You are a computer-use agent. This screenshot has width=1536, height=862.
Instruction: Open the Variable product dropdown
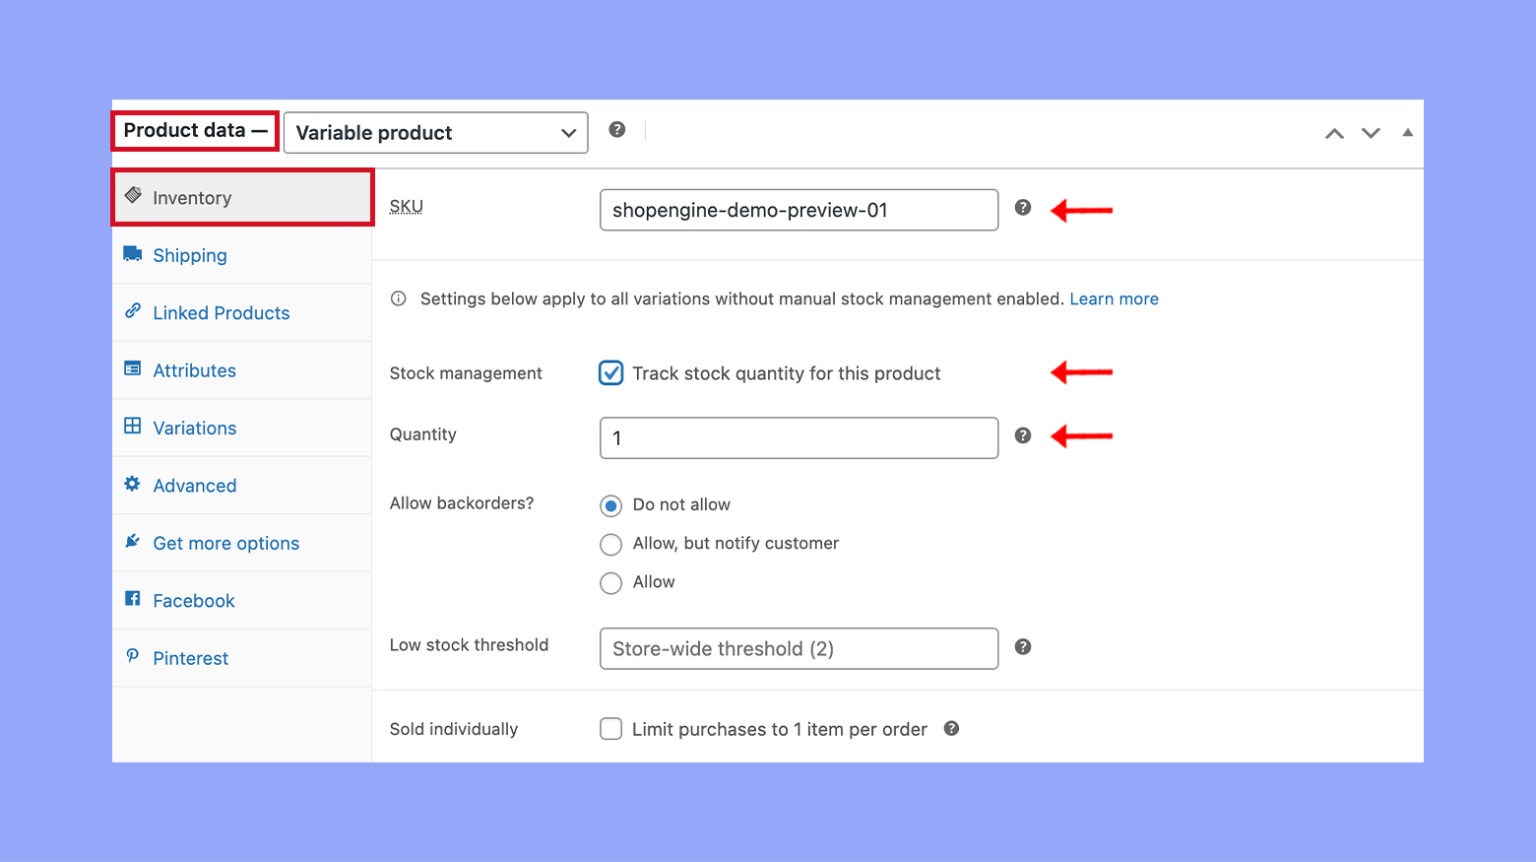(x=435, y=132)
